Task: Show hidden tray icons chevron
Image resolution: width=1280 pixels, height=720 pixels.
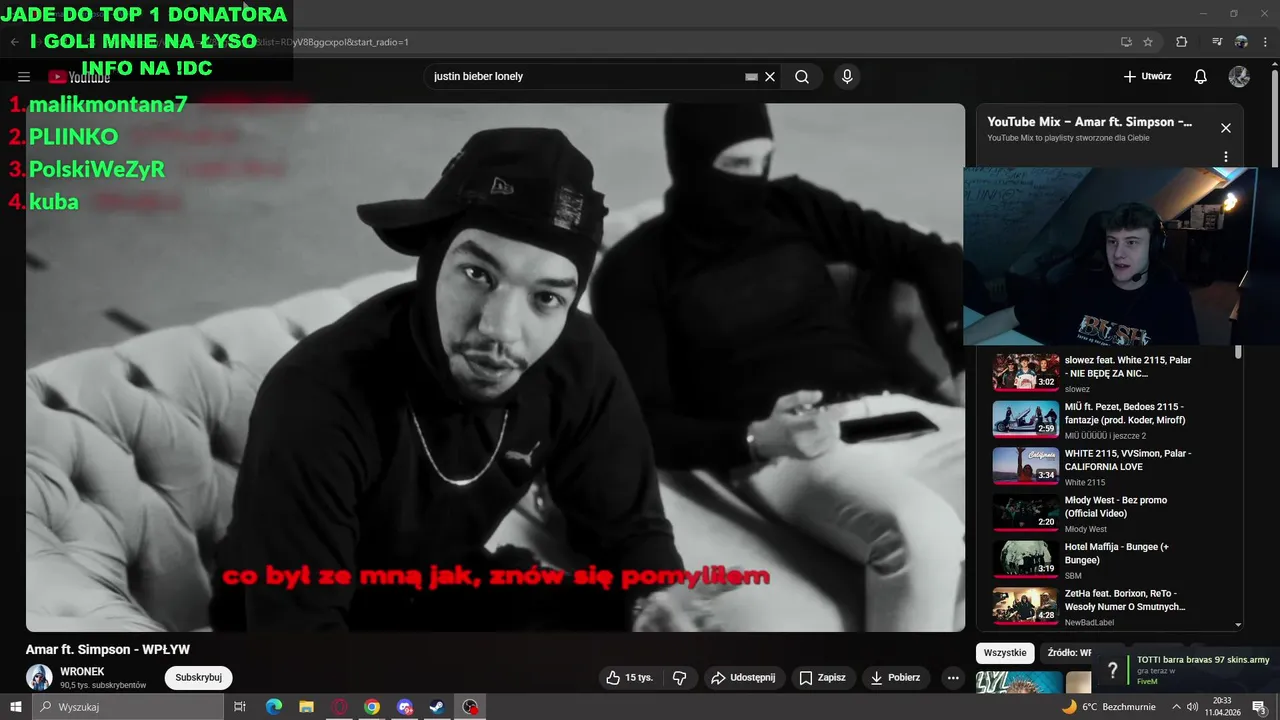Action: [1178, 707]
